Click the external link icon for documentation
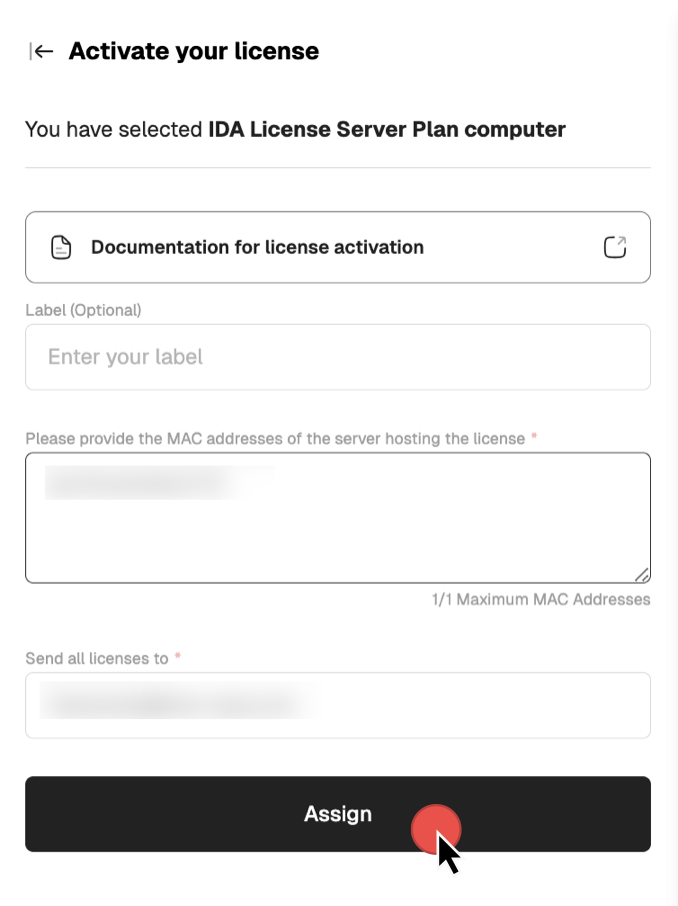The width and height of the screenshot is (678, 906). pyautogui.click(x=615, y=247)
